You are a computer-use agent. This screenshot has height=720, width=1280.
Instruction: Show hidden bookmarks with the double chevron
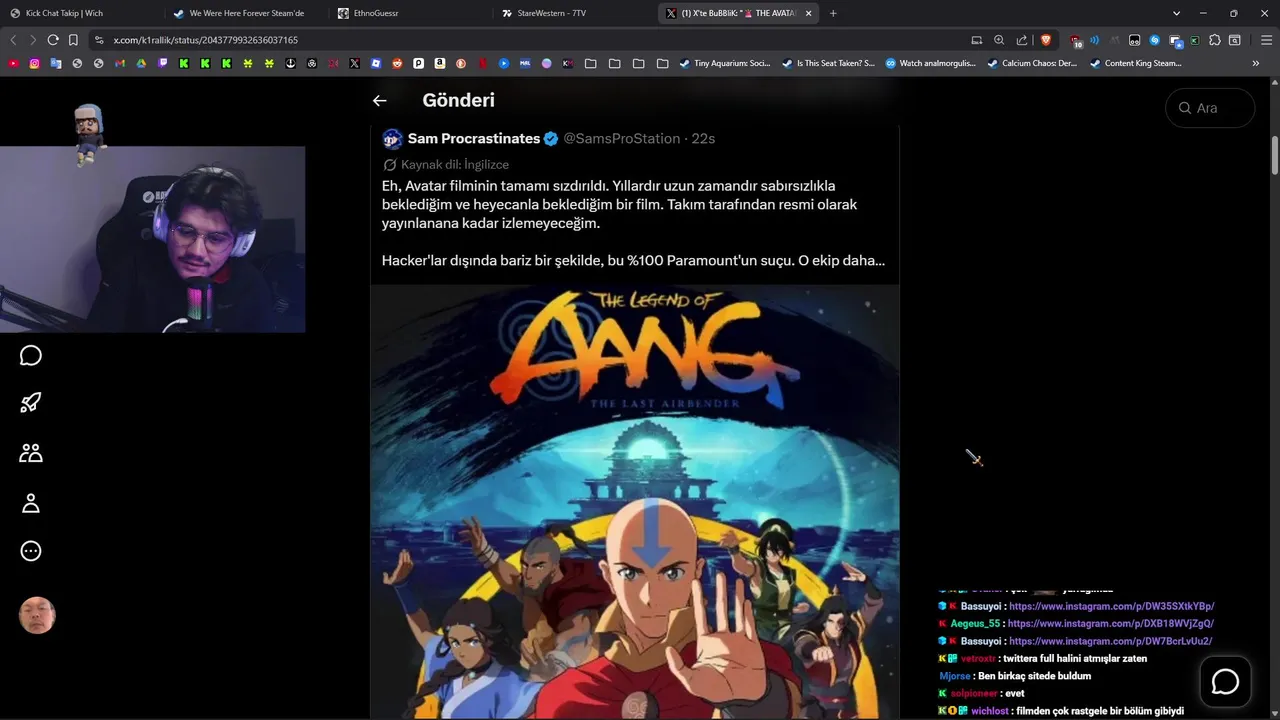1256,63
